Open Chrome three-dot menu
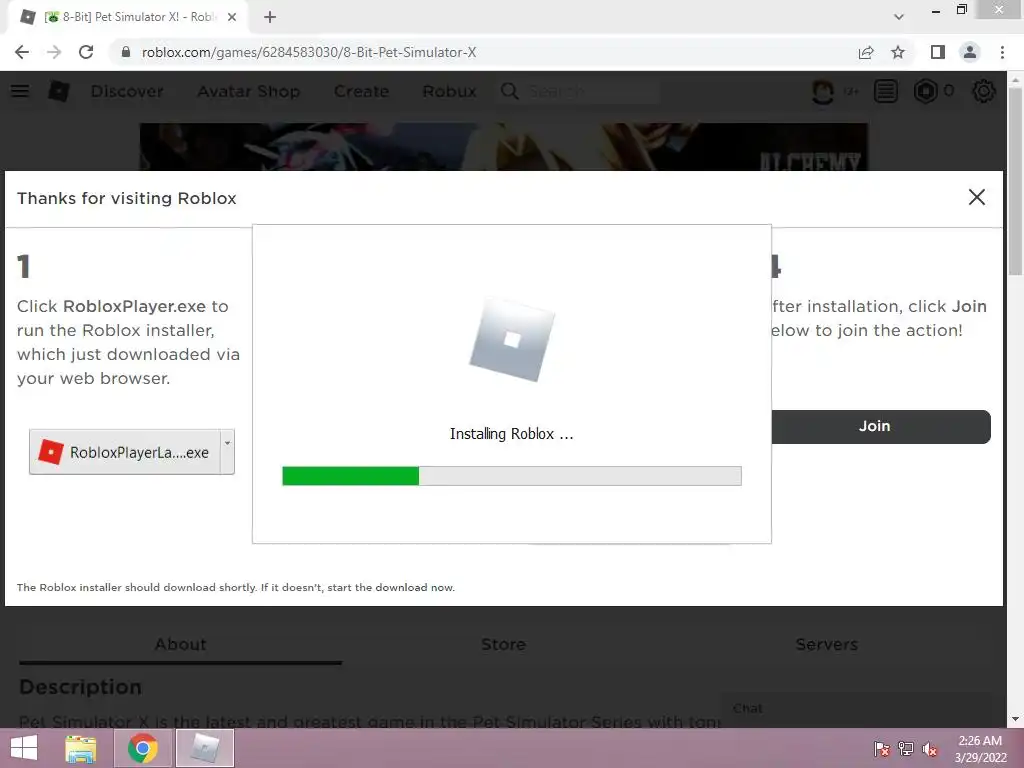 tap(1002, 52)
